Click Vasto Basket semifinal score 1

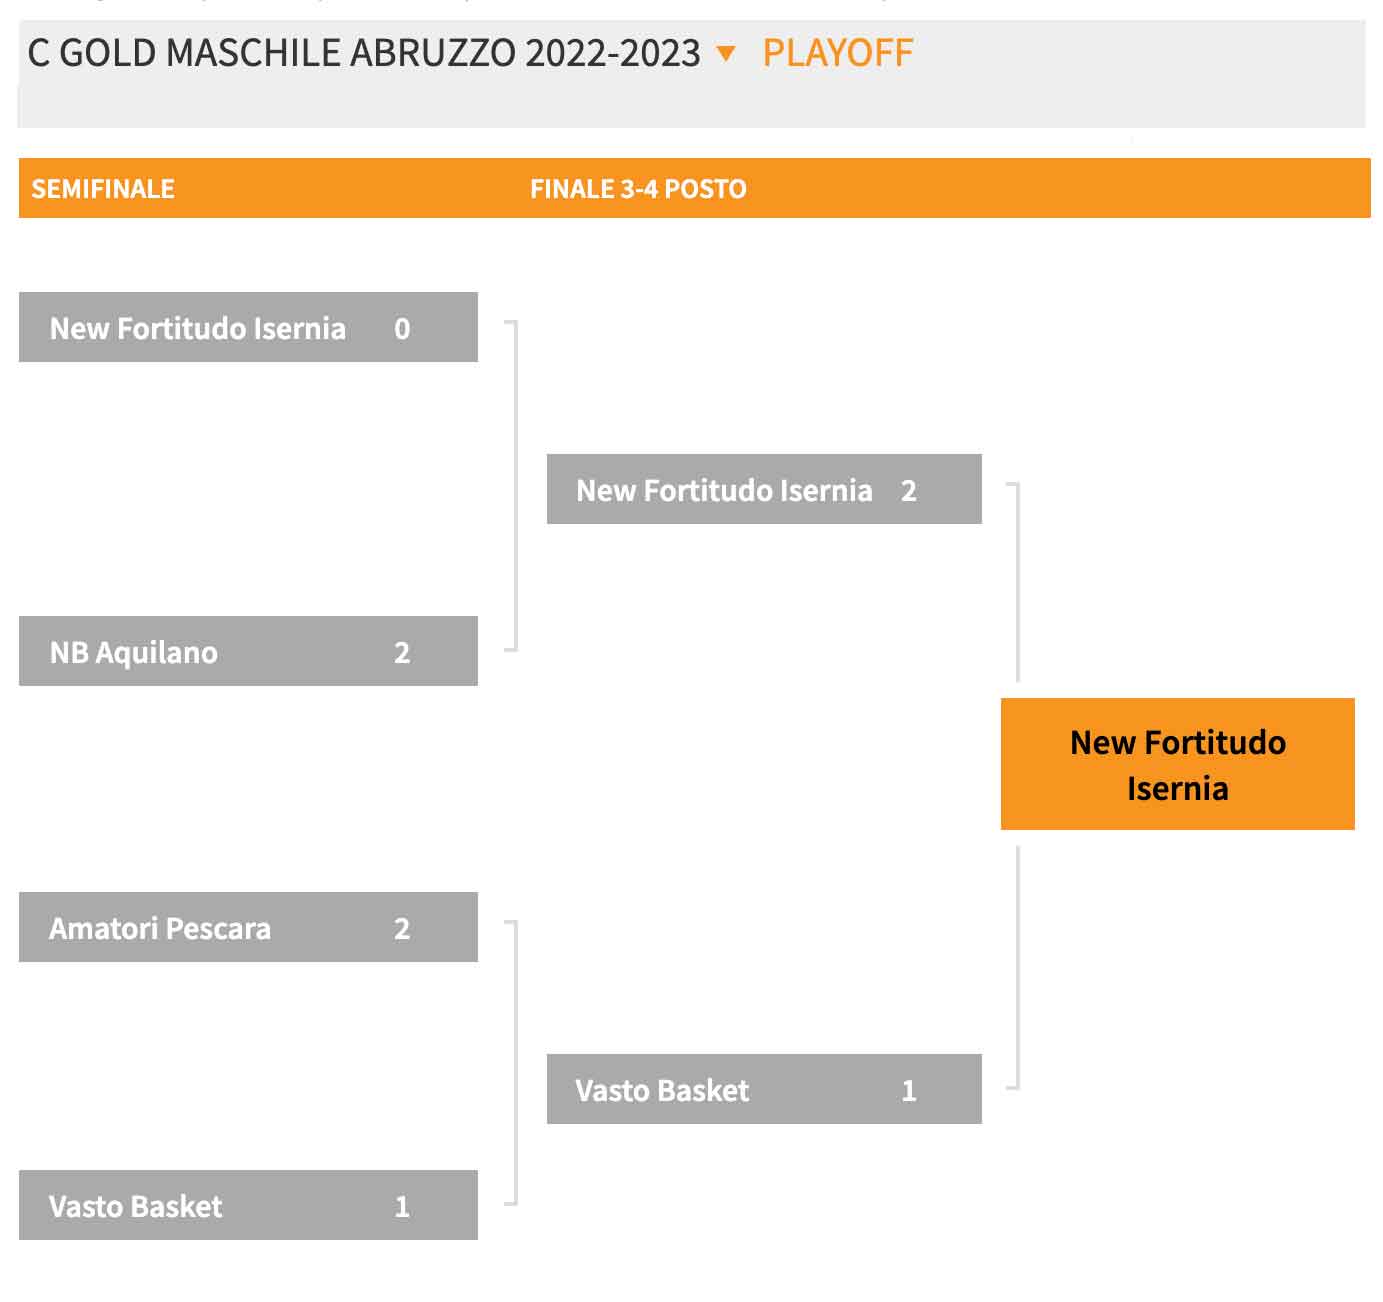pyautogui.click(x=402, y=1207)
